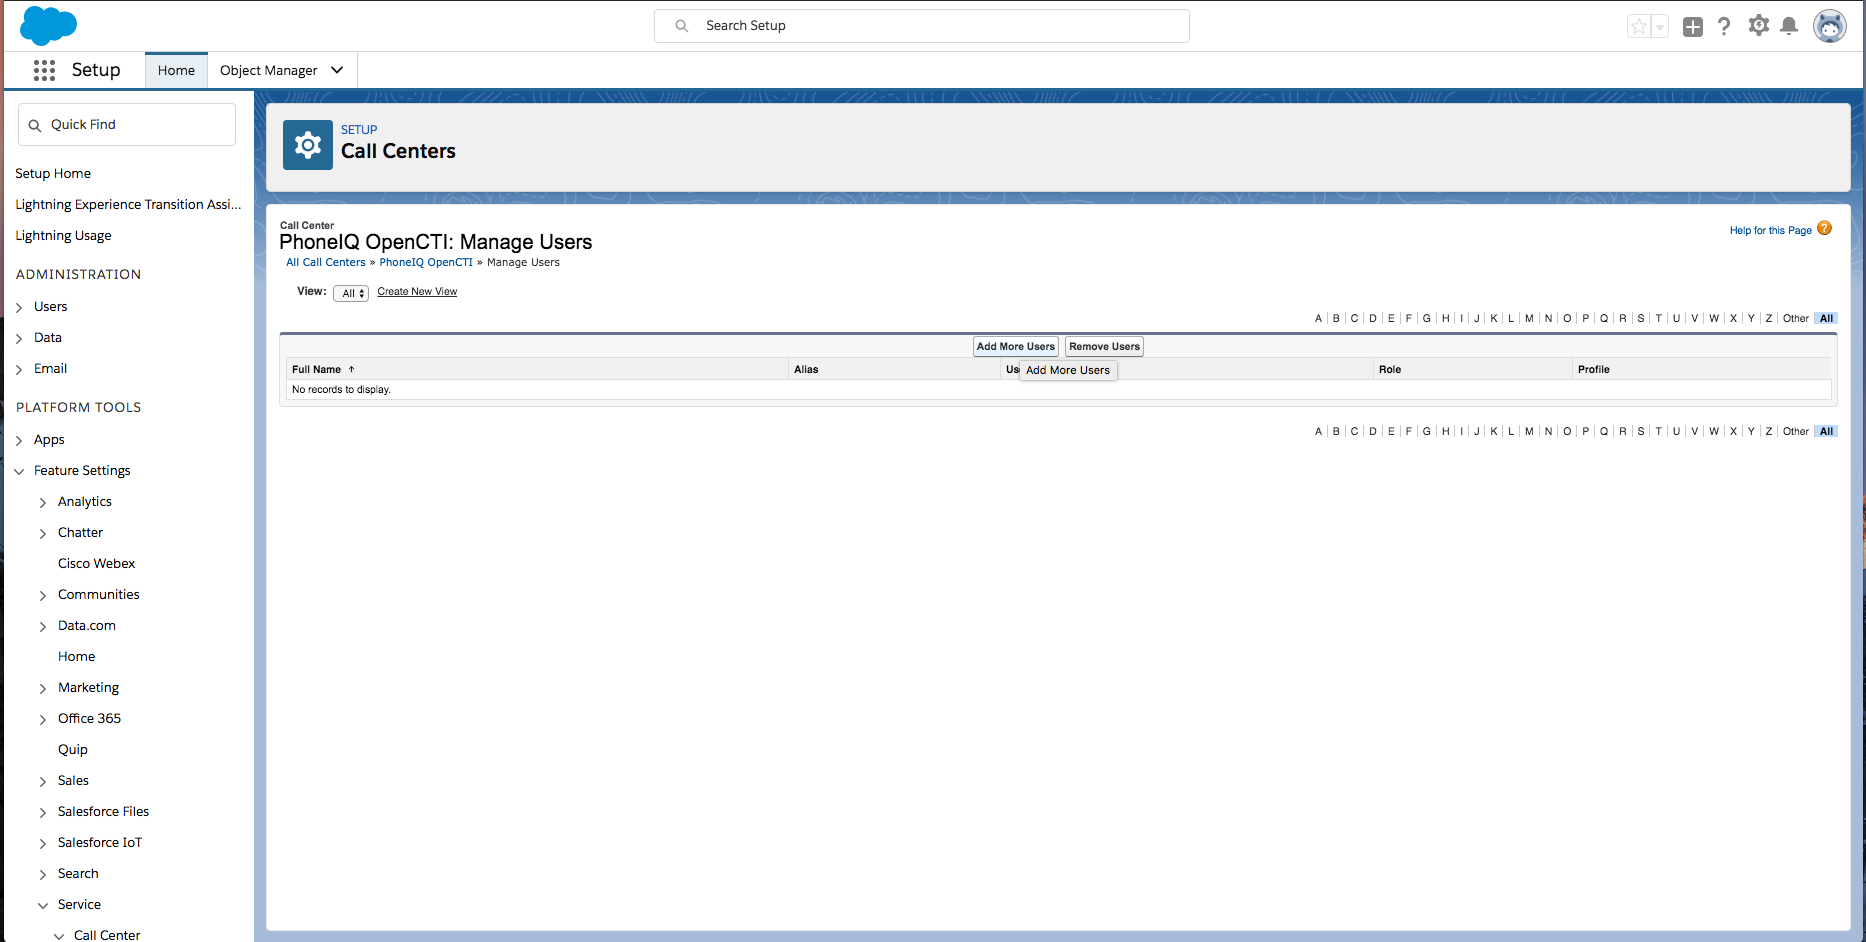
Task: Open the setup gear menu icon
Action: tap(1758, 26)
